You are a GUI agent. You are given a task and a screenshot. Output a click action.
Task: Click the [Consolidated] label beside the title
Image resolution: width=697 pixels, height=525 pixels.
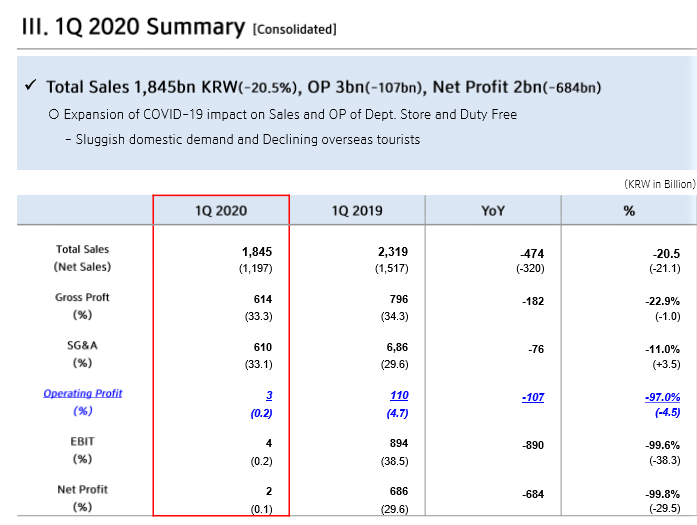click(x=295, y=30)
